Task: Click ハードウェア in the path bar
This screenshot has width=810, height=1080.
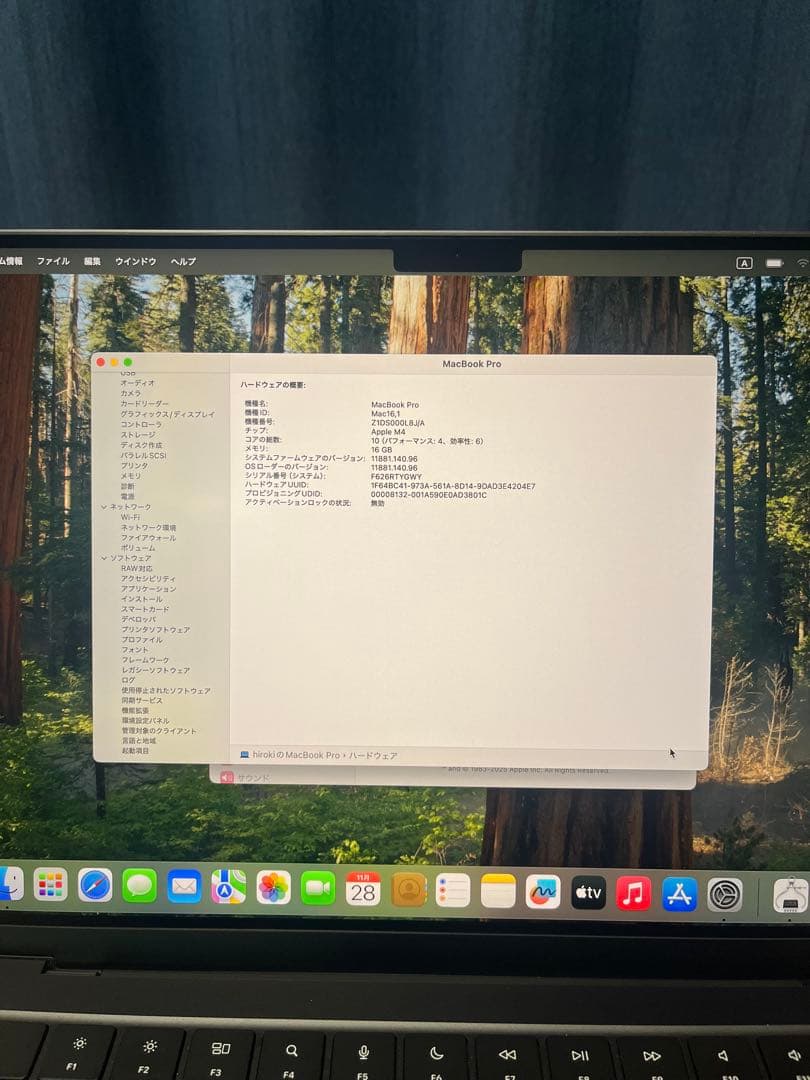Action: pos(373,756)
